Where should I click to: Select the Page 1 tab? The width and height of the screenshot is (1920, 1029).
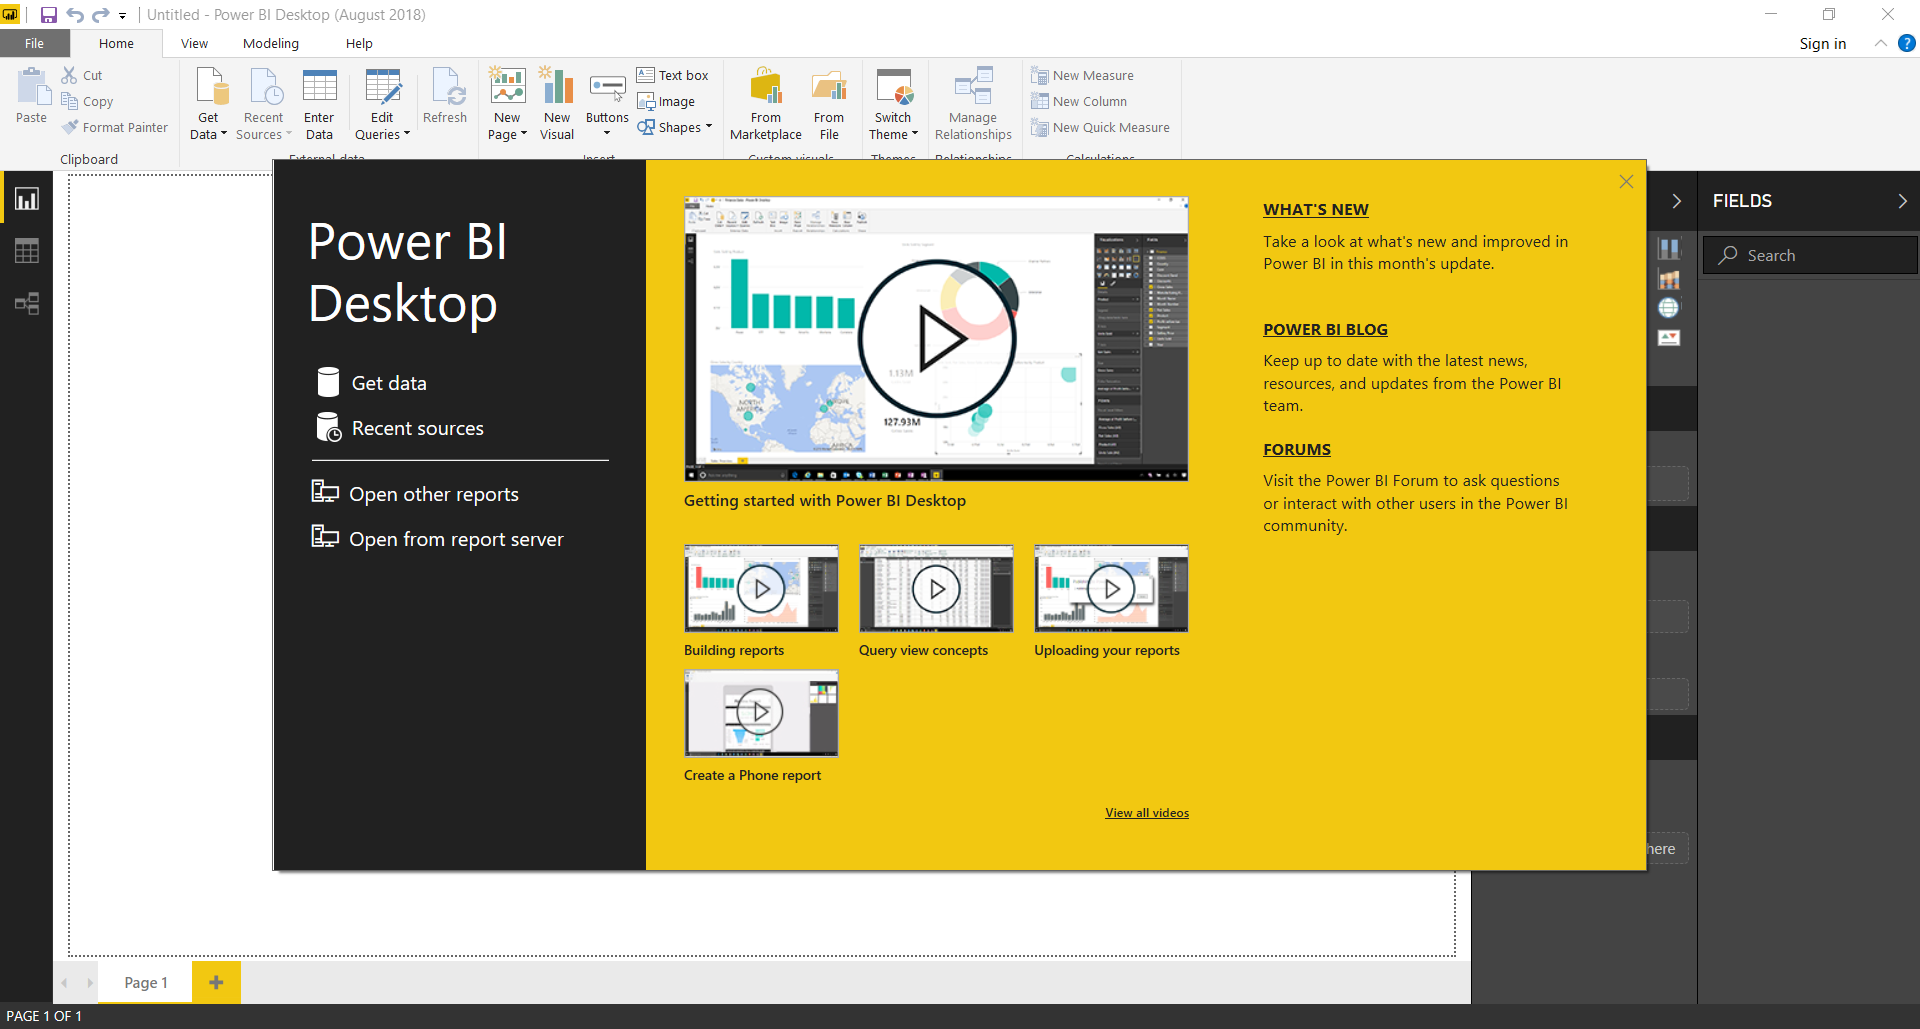point(146,983)
